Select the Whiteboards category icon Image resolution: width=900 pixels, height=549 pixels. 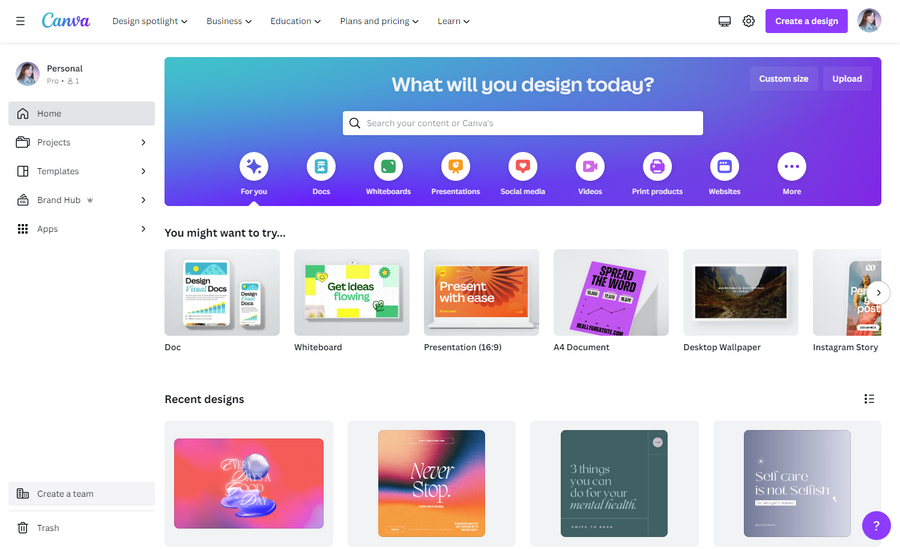click(x=388, y=167)
